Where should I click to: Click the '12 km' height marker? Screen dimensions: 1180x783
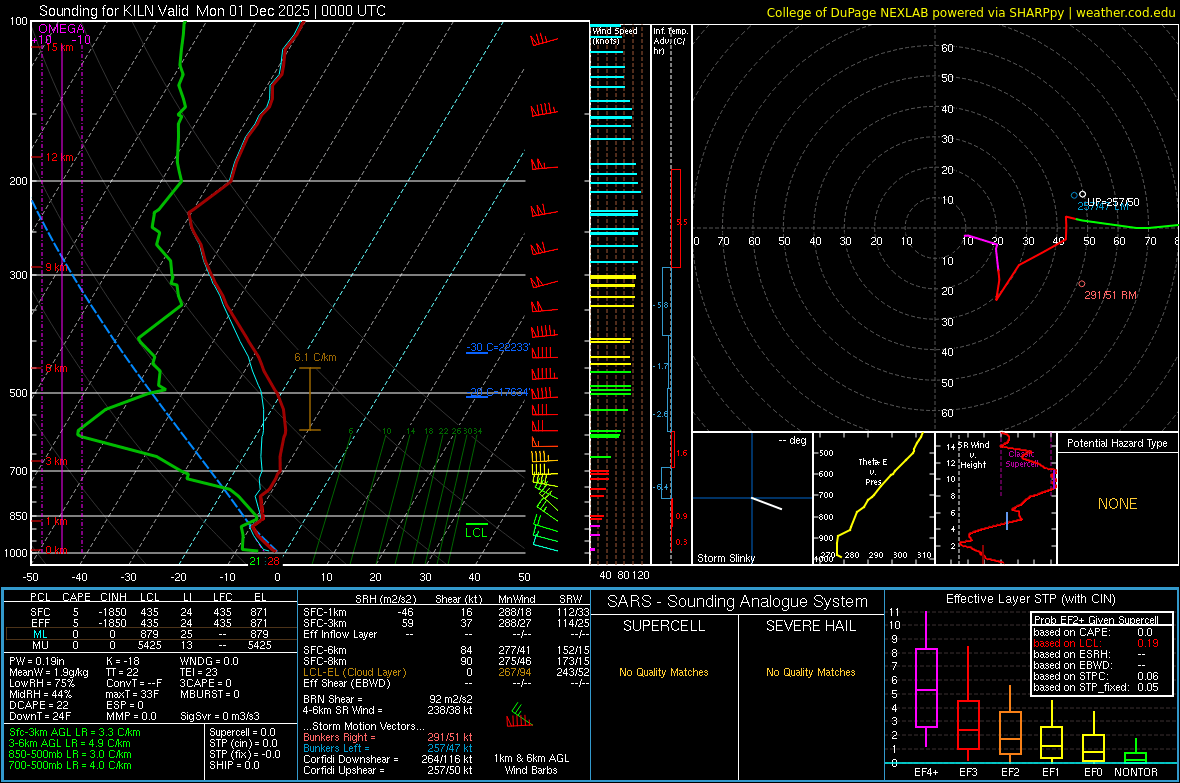[59, 157]
